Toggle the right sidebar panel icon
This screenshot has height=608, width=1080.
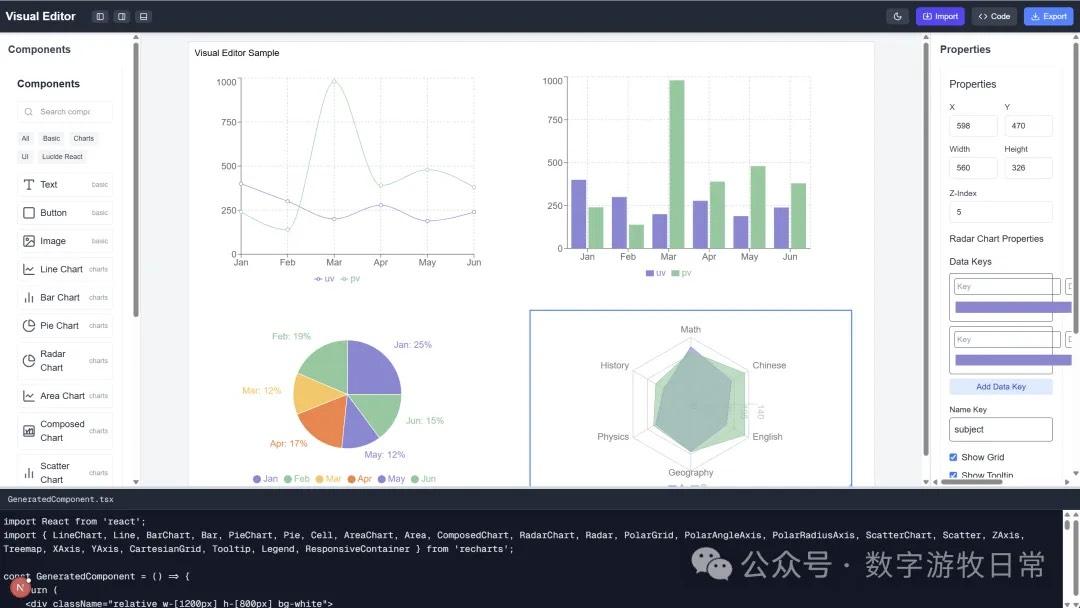point(121,16)
